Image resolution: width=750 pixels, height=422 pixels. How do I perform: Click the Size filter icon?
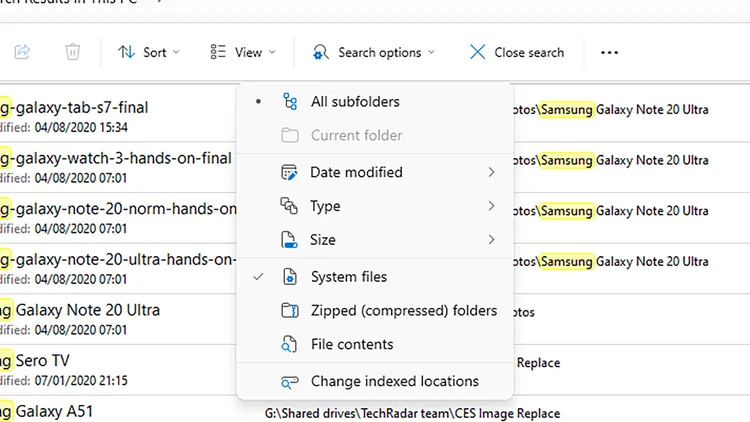click(x=290, y=240)
